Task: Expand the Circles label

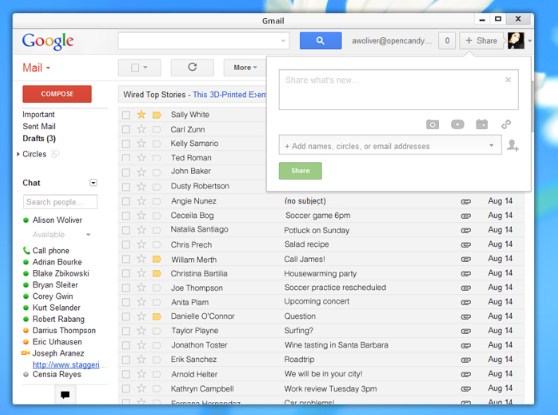Action: point(18,154)
